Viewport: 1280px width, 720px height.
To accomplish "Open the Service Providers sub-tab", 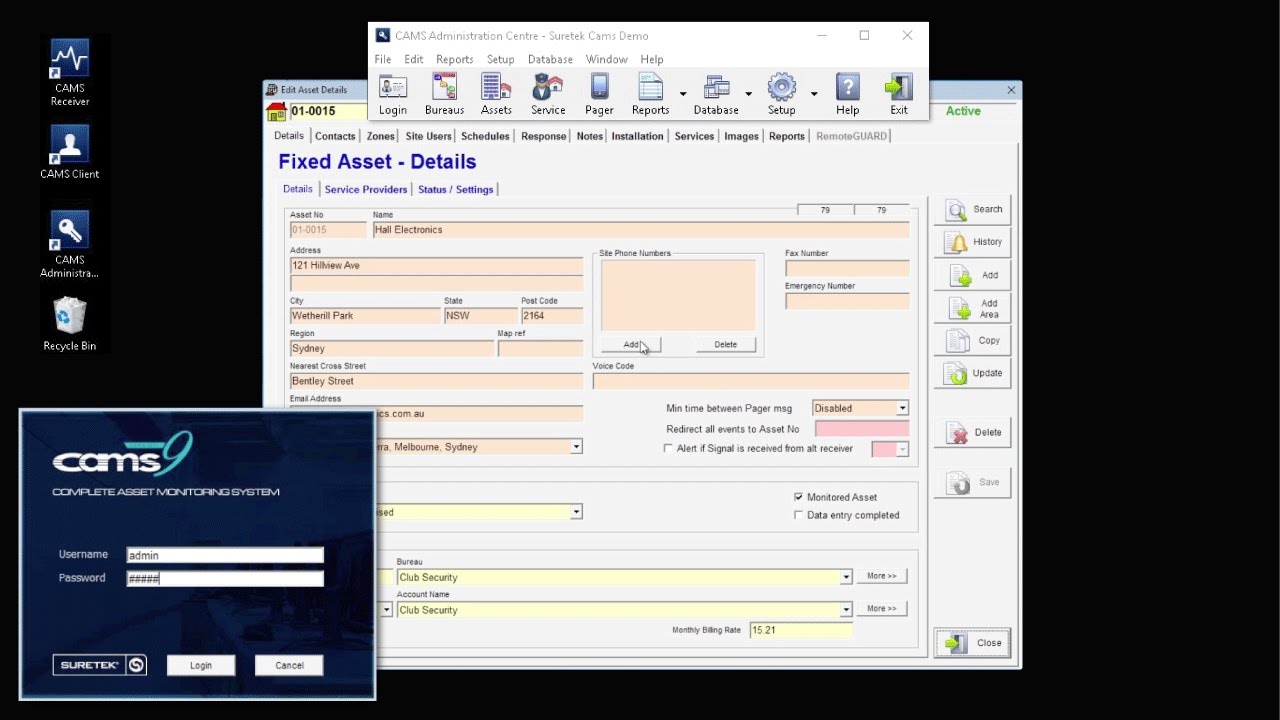I will (366, 189).
